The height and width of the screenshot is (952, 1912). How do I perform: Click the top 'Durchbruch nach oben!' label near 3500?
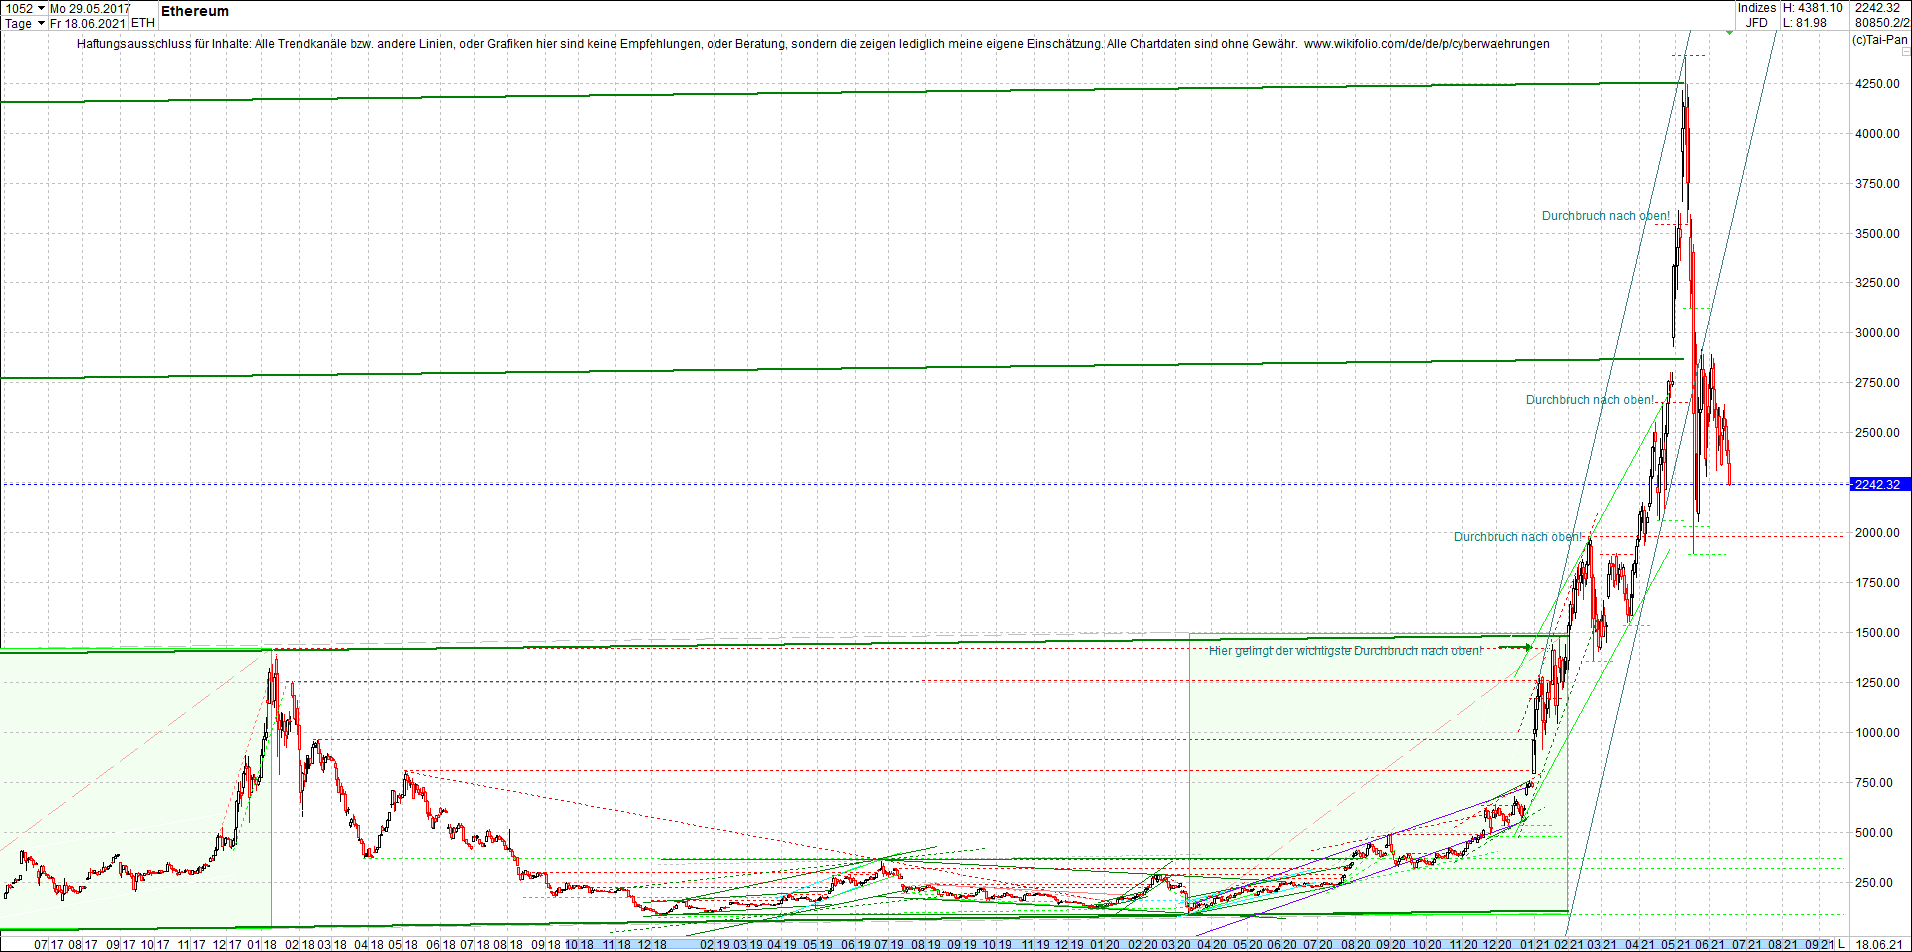point(1606,216)
